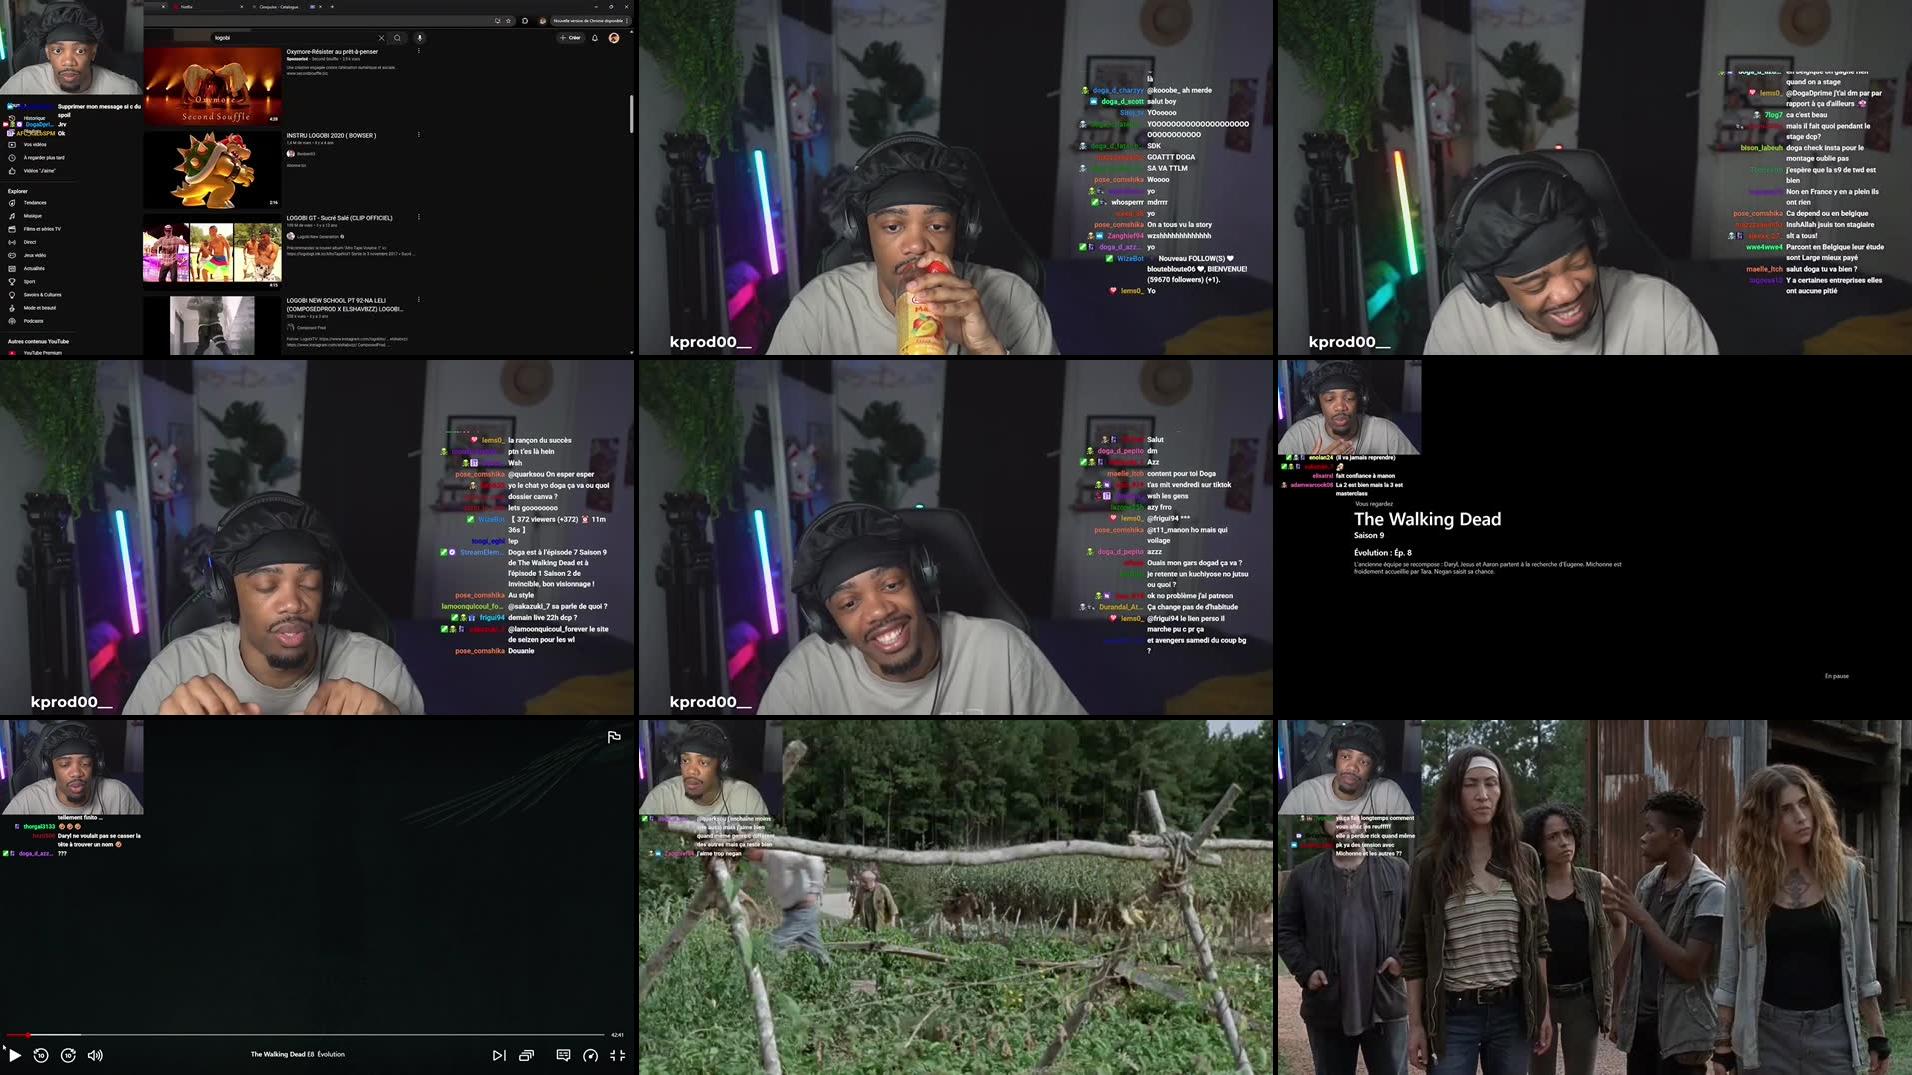
Task: Start YouTube voice search with the microphone
Action: (x=420, y=38)
